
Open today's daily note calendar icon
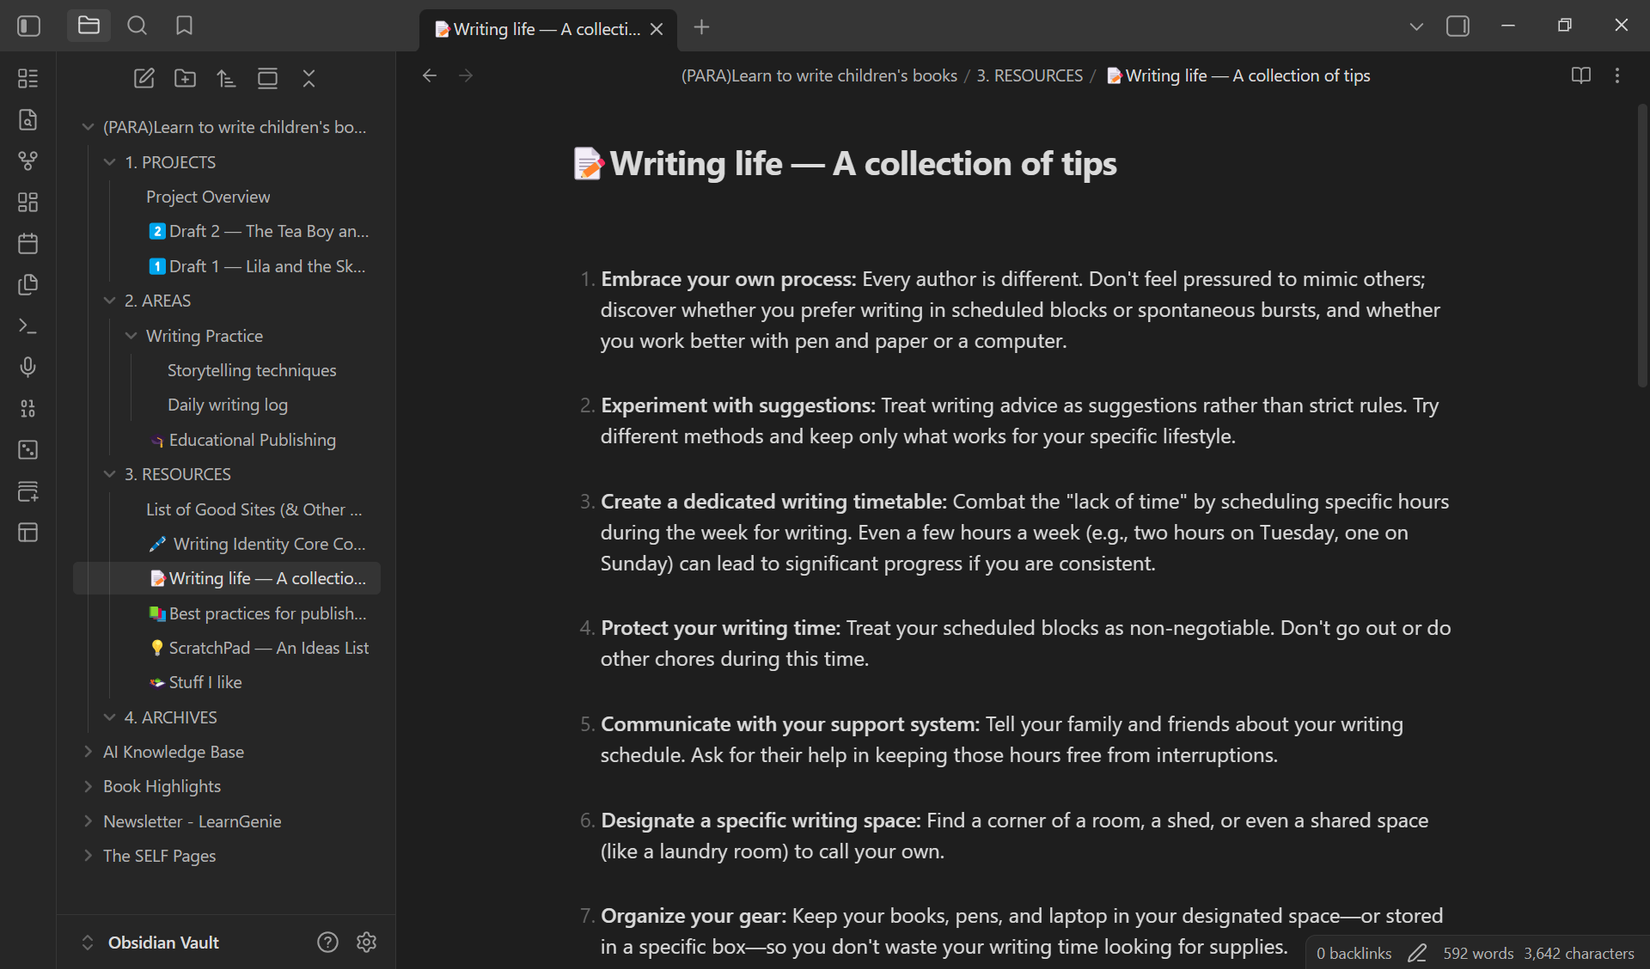(x=28, y=243)
